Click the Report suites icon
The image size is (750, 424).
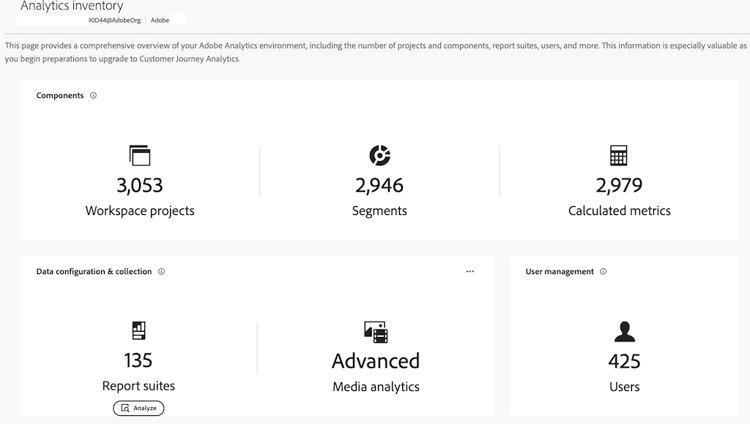[139, 330]
